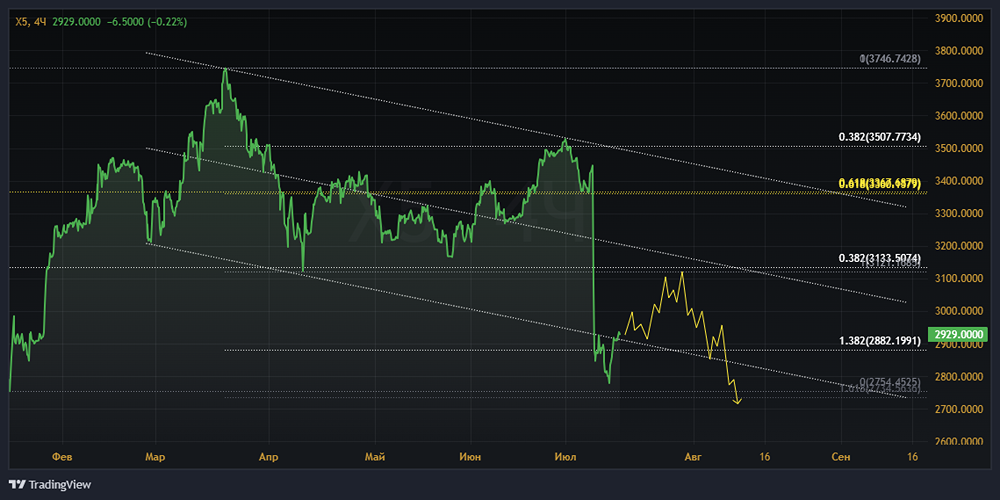Click the TradingView logo icon
Image resolution: width=1000 pixels, height=500 pixels.
pos(17,484)
